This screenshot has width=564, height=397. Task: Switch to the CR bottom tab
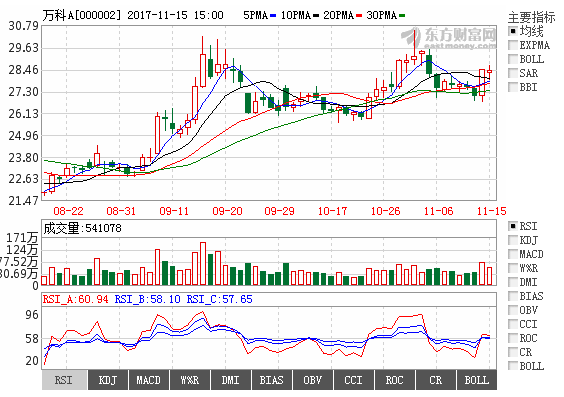pos(436,380)
